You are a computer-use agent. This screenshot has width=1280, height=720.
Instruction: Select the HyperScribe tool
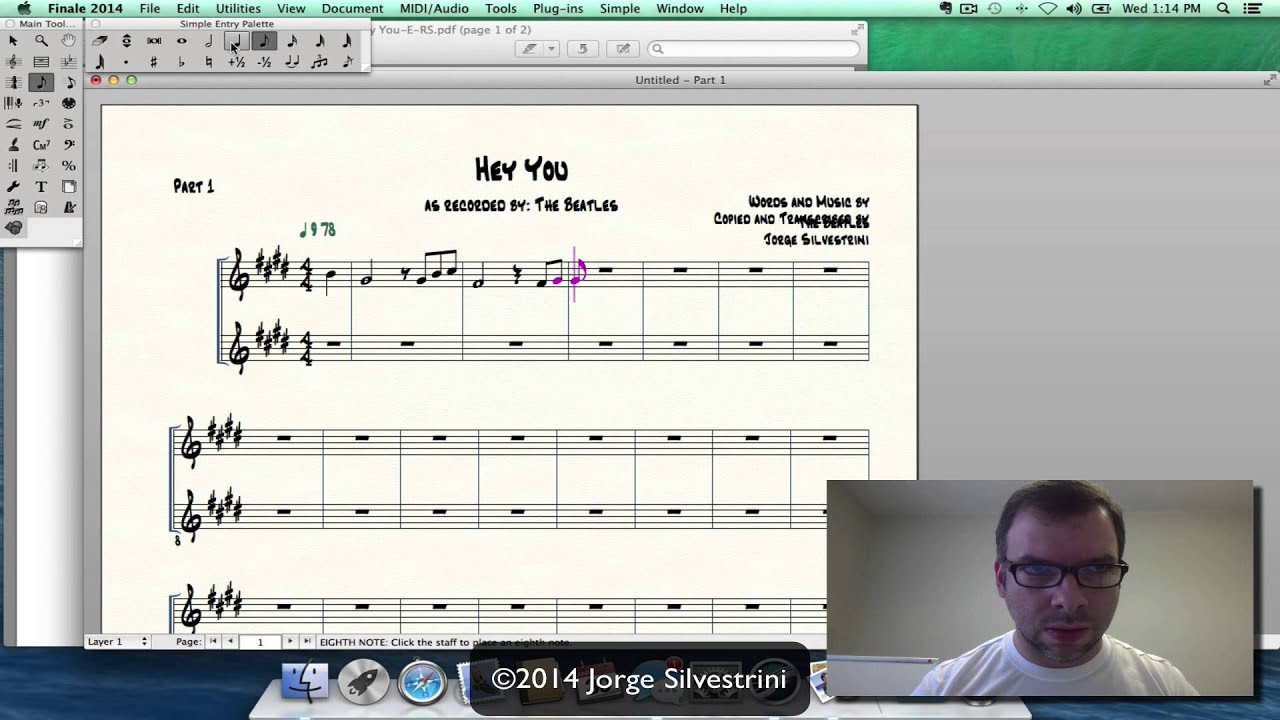click(x=13, y=103)
